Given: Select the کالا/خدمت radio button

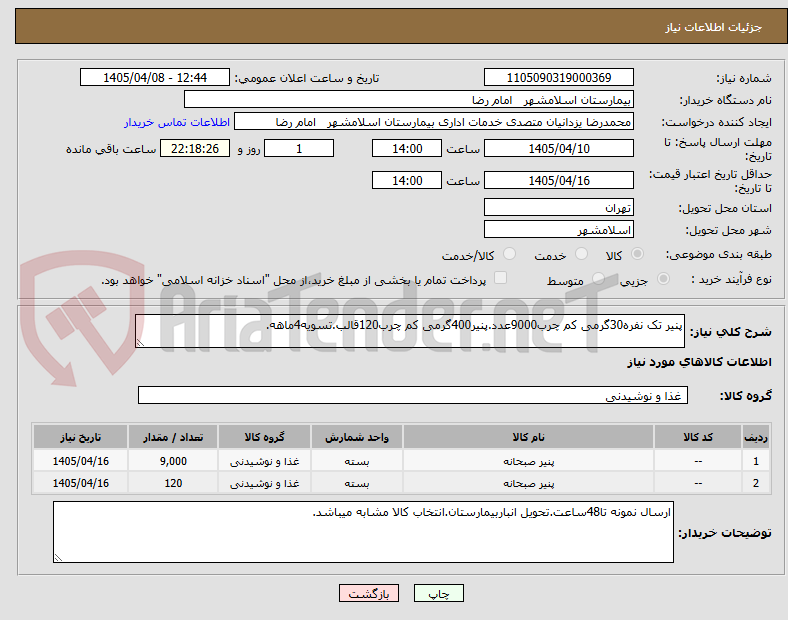Looking at the screenshot, I should pos(510,254).
